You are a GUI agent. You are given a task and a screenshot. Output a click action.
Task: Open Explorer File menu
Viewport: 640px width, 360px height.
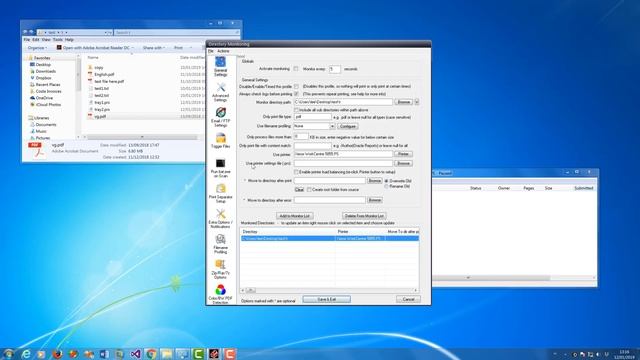tap(27, 40)
